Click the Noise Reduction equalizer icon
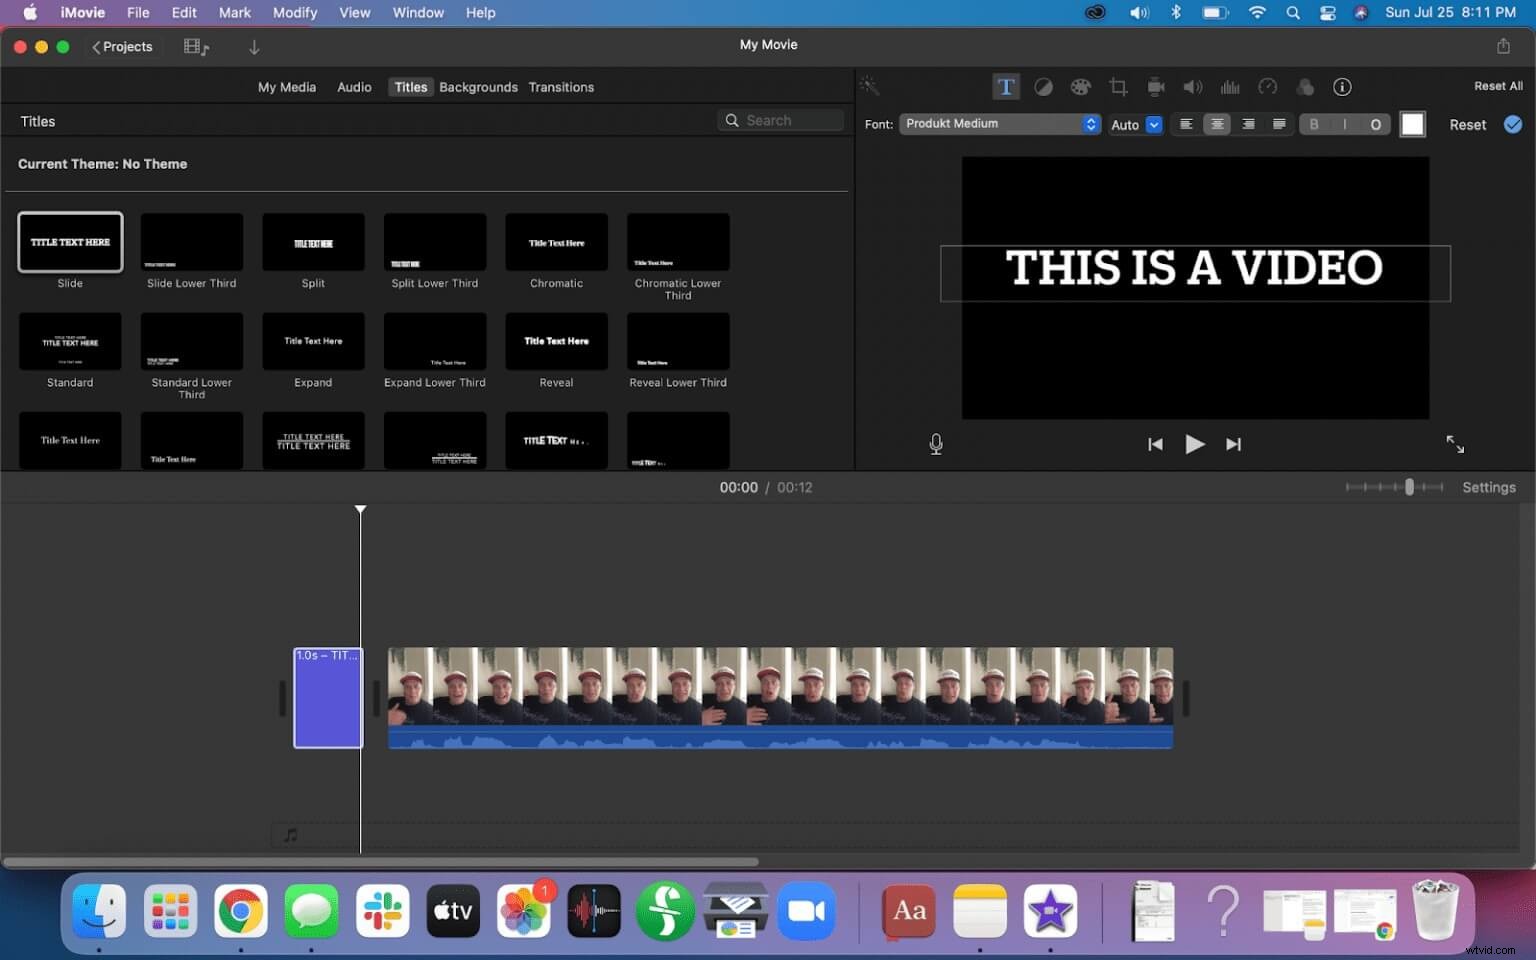This screenshot has height=960, width=1536. pyautogui.click(x=1231, y=87)
